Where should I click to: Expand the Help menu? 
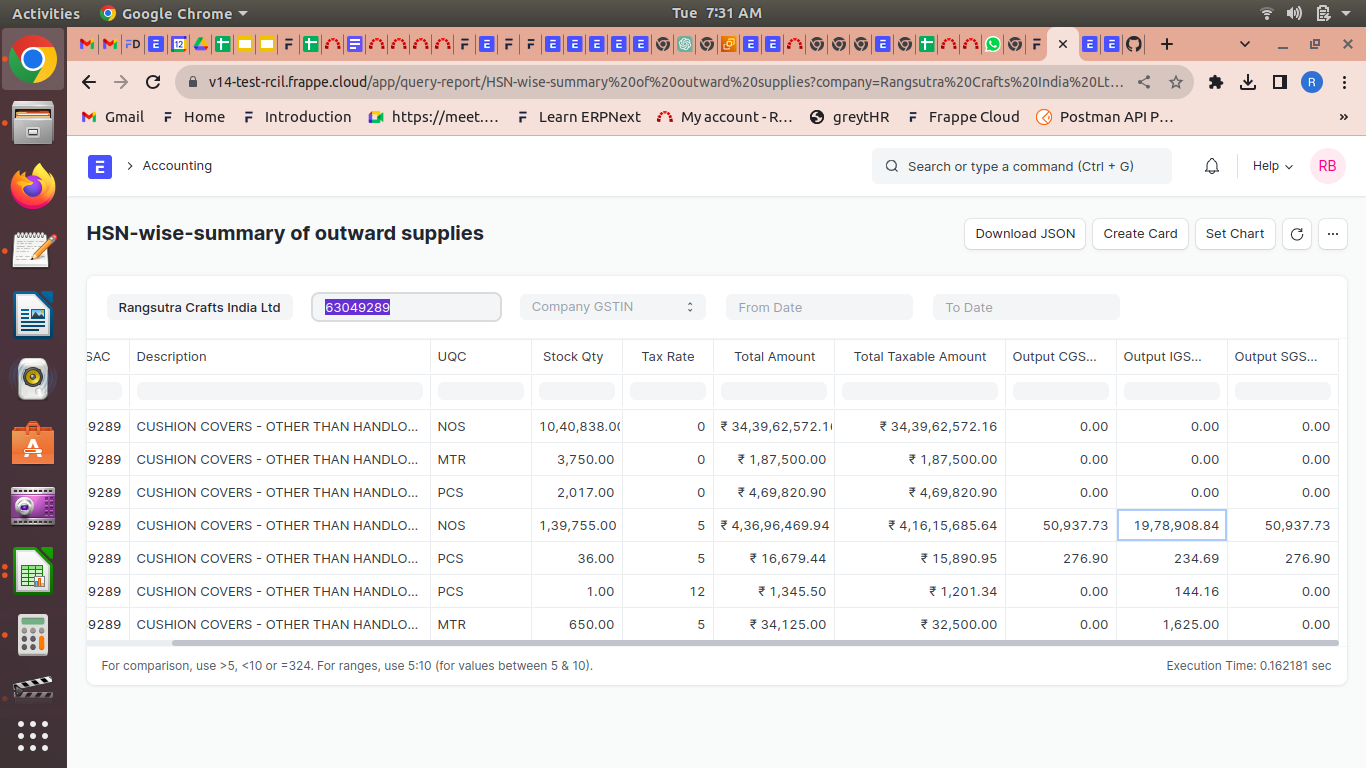point(1271,166)
